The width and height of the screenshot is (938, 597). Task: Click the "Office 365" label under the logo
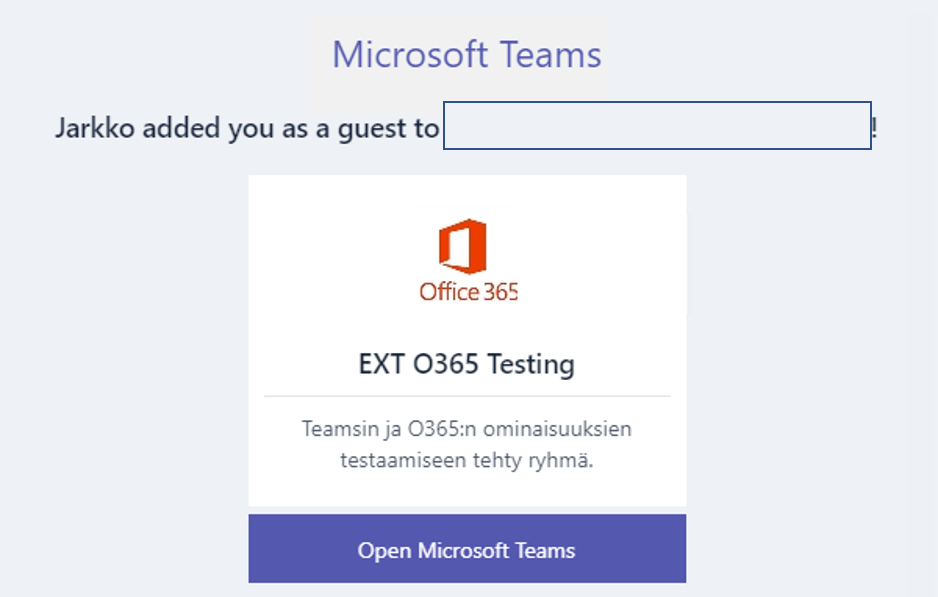pyautogui.click(x=468, y=292)
